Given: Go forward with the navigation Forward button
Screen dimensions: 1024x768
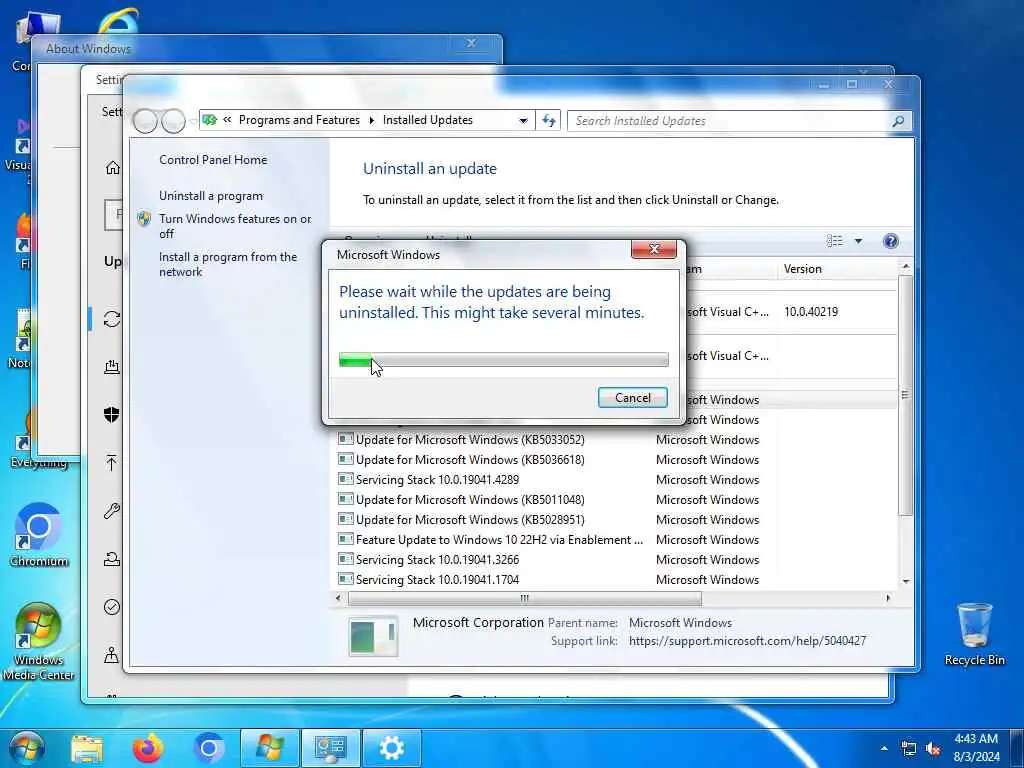Looking at the screenshot, I should (173, 121).
